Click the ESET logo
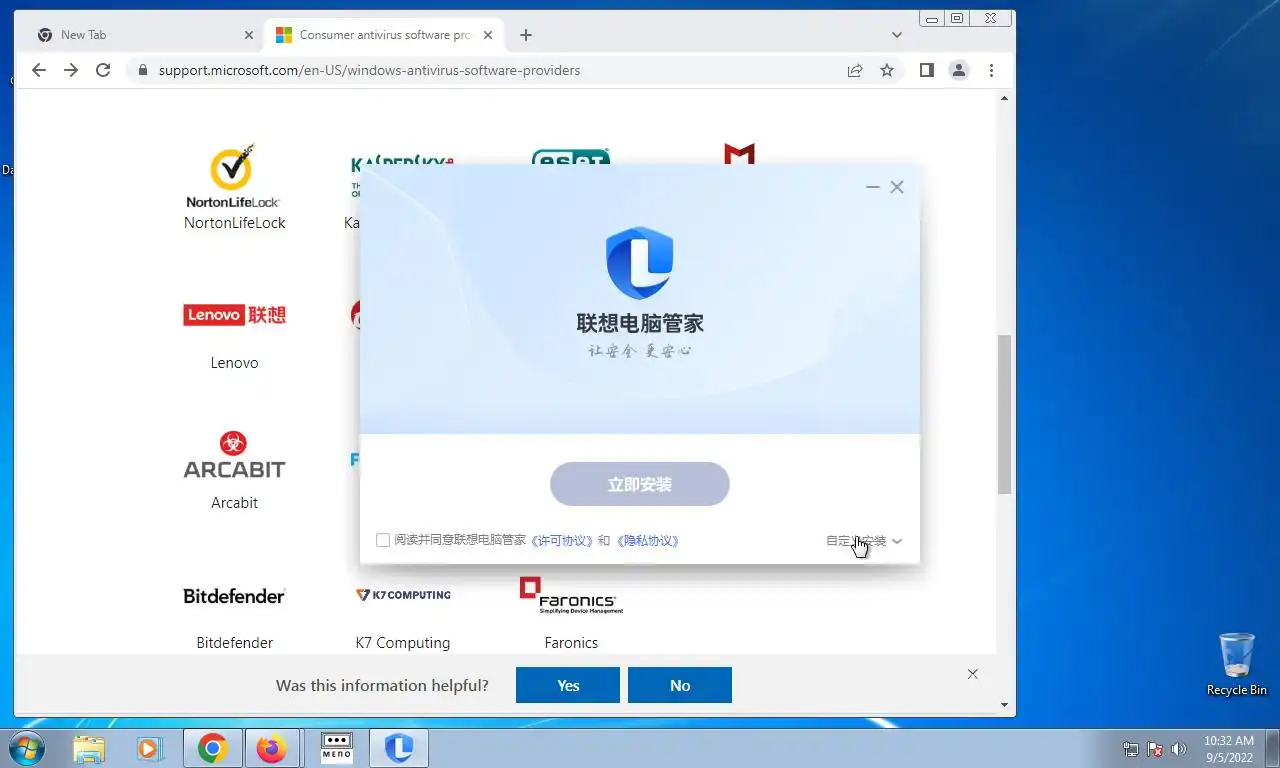The image size is (1280, 768). coord(571,158)
